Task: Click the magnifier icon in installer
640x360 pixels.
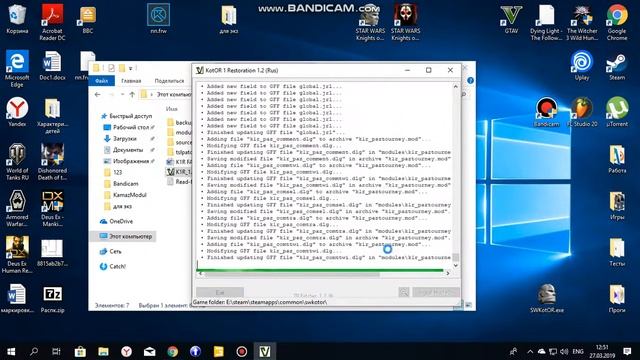Action: 404,292
